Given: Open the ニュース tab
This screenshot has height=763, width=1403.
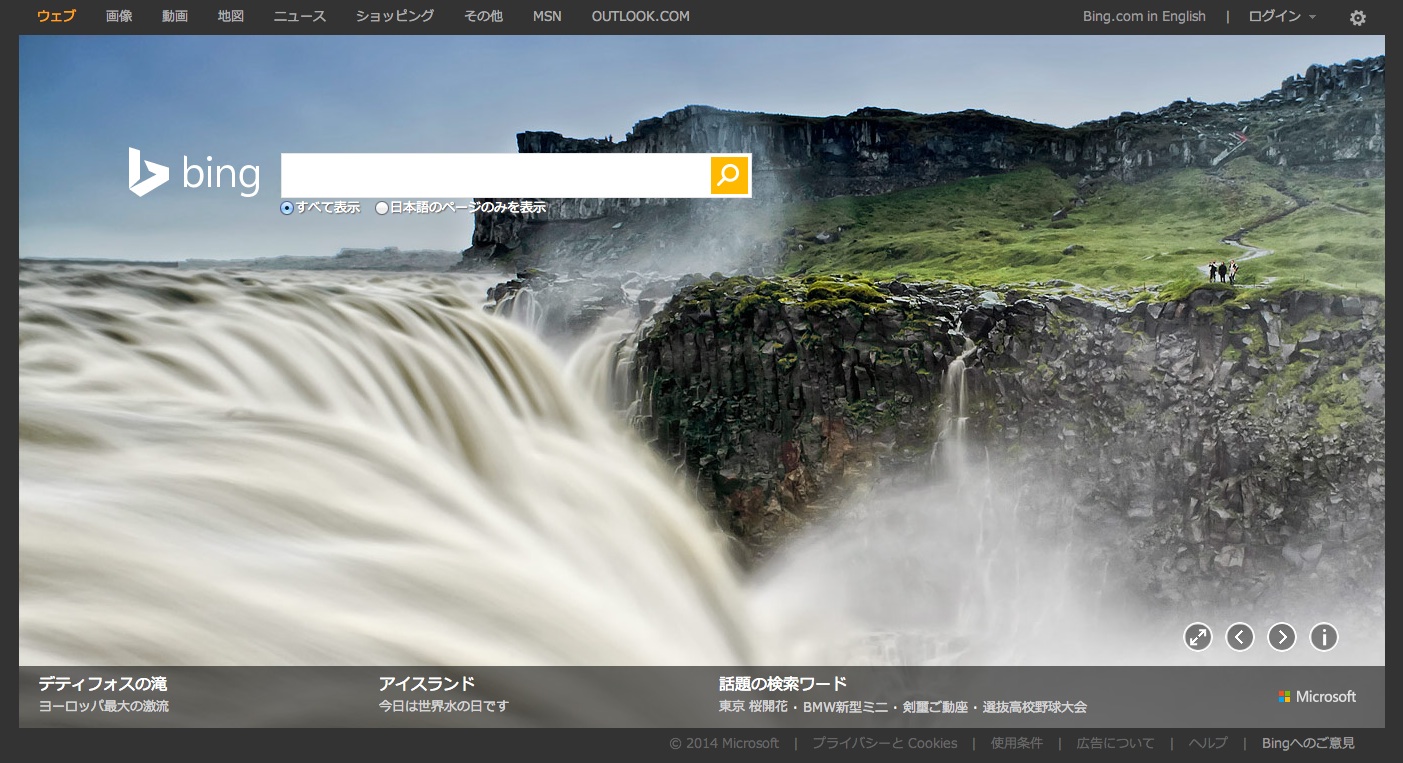Looking at the screenshot, I should (300, 16).
